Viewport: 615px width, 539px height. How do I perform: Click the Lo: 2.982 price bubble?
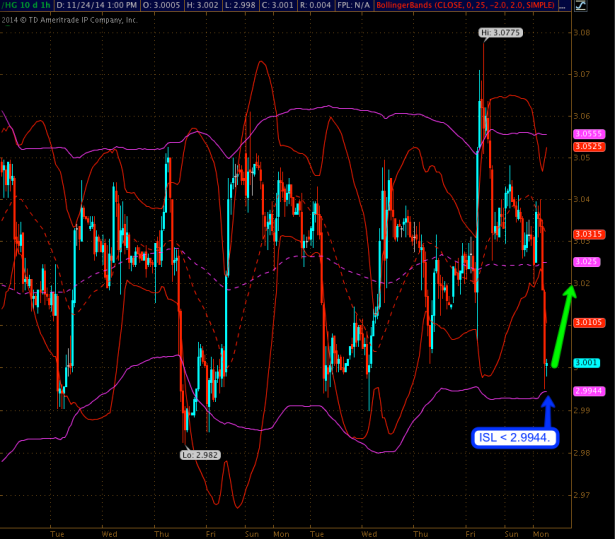coord(198,454)
